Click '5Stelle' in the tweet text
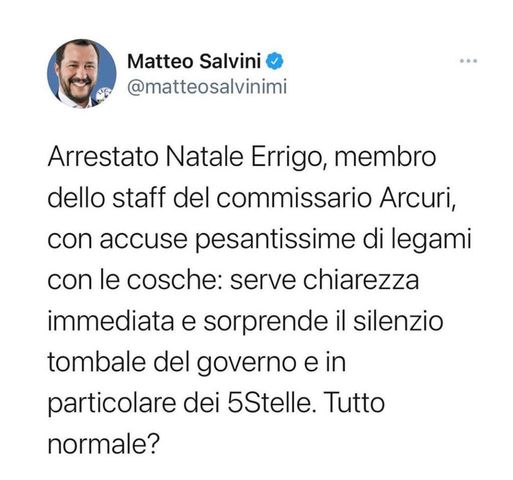 tap(270, 403)
